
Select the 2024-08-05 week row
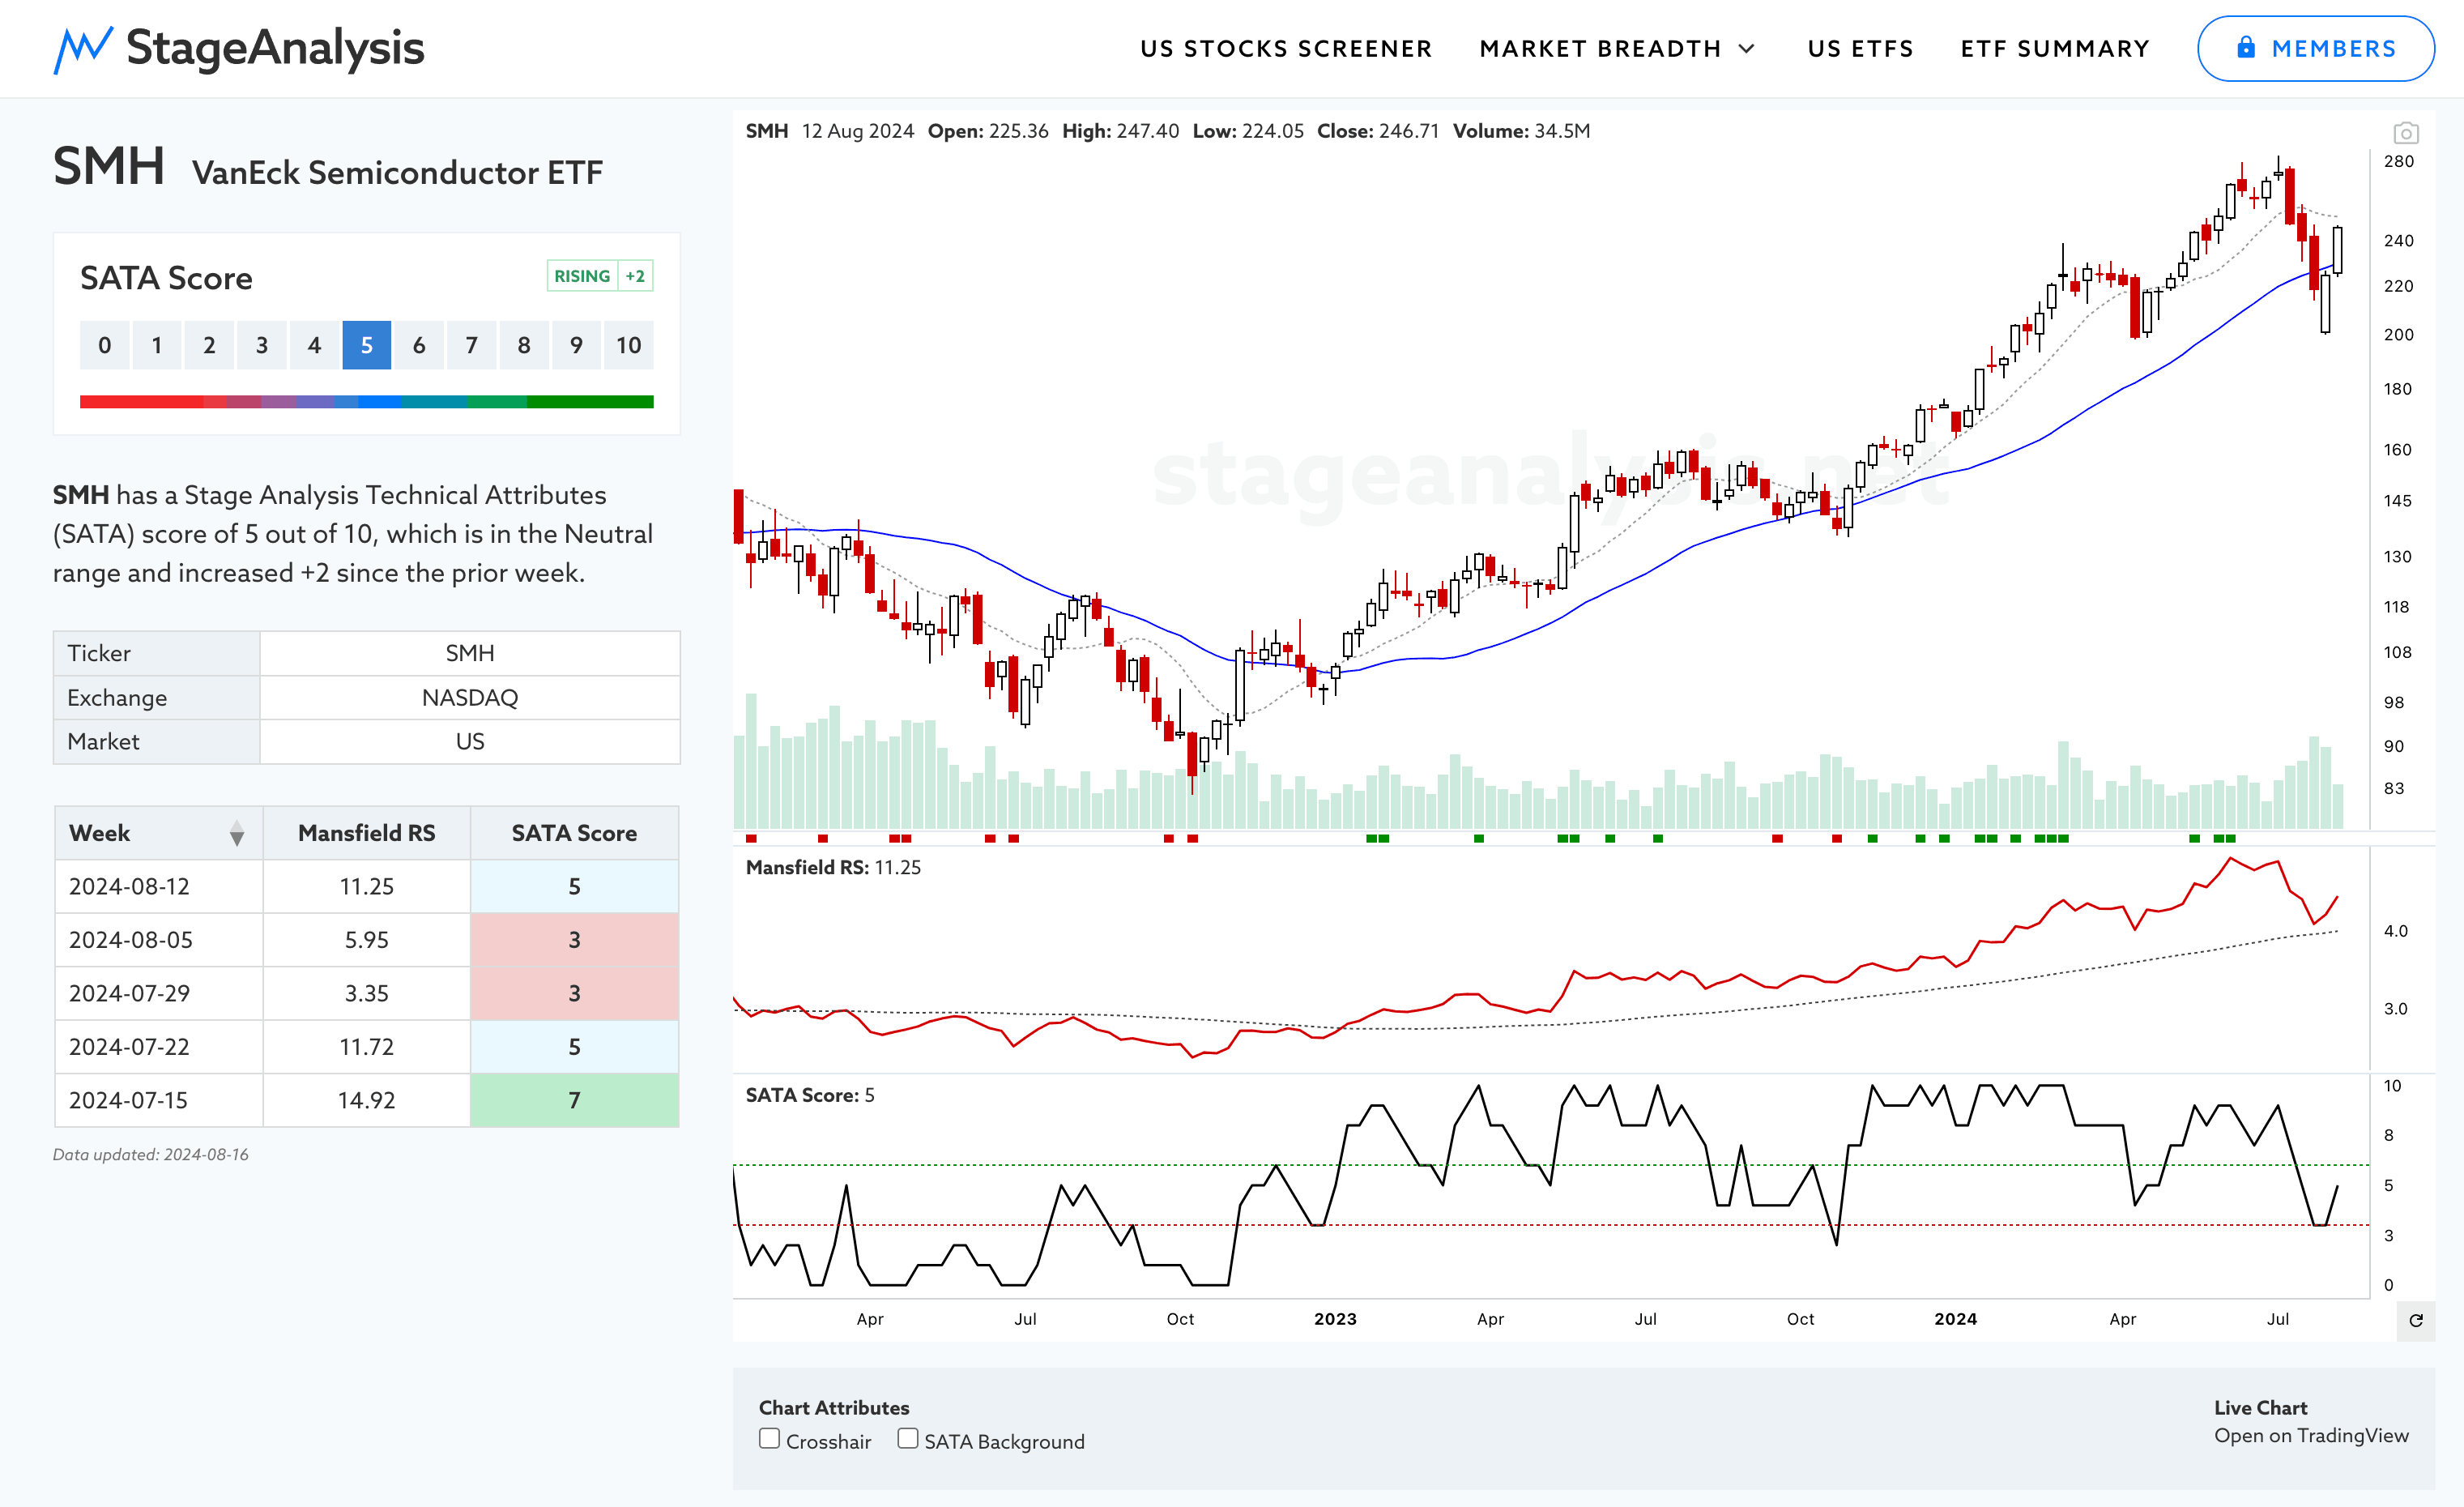367,940
